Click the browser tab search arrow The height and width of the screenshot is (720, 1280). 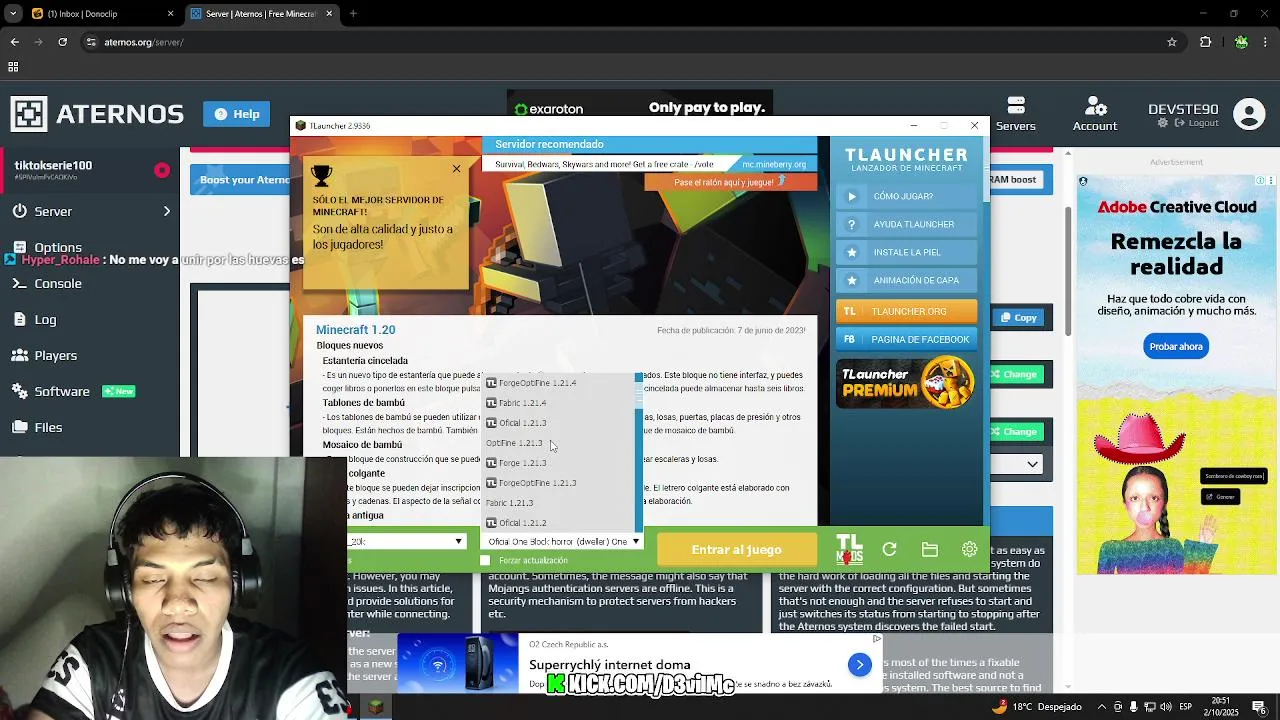pyautogui.click(x=13, y=14)
